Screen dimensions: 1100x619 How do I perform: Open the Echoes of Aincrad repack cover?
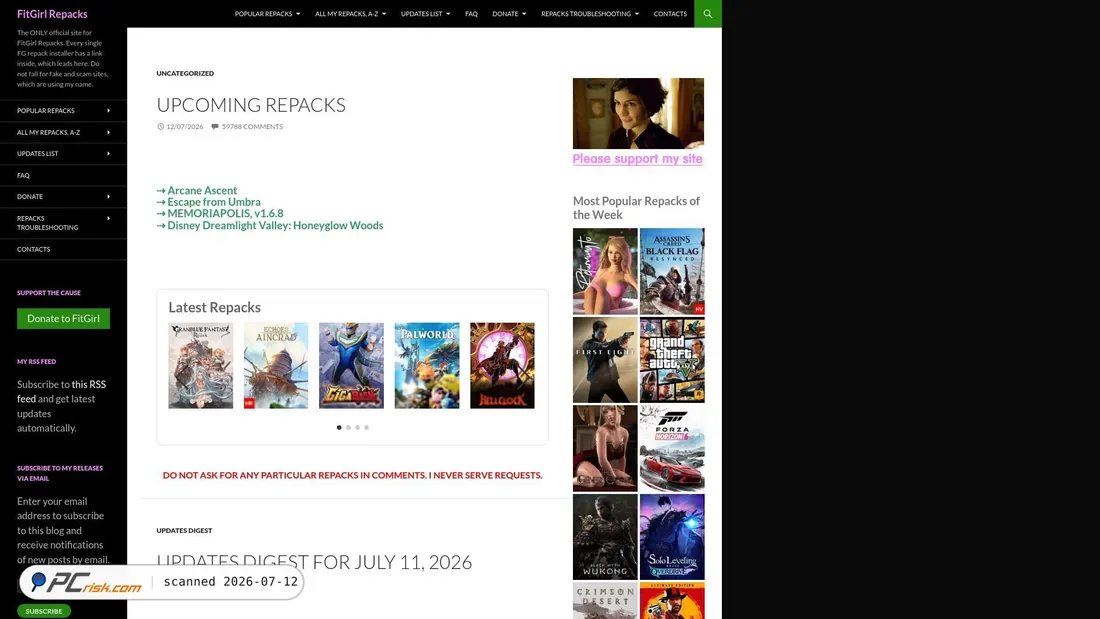click(276, 365)
